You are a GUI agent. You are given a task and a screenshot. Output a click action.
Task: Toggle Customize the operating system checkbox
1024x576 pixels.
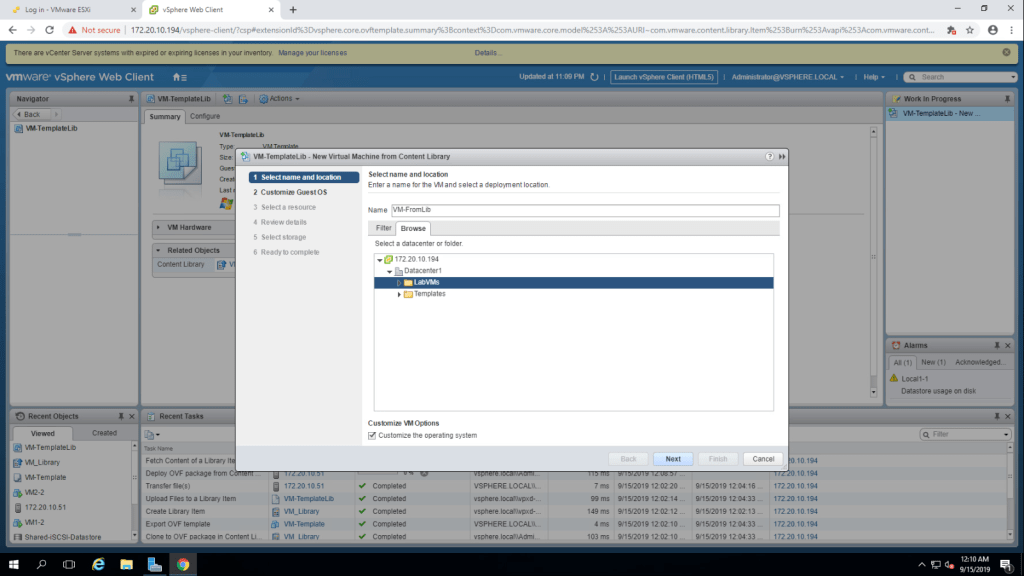point(373,435)
